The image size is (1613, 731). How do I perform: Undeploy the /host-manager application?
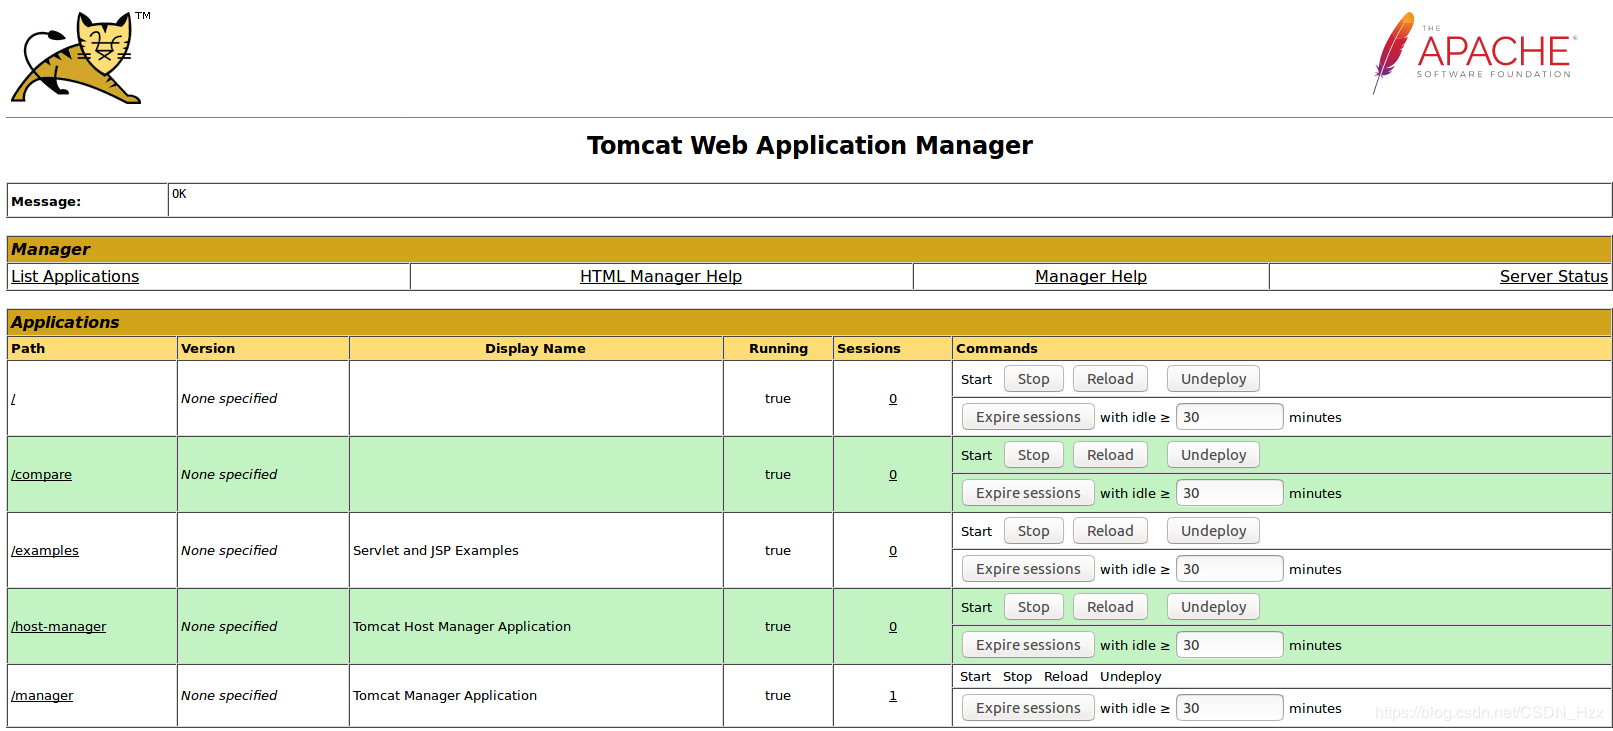(x=1213, y=607)
